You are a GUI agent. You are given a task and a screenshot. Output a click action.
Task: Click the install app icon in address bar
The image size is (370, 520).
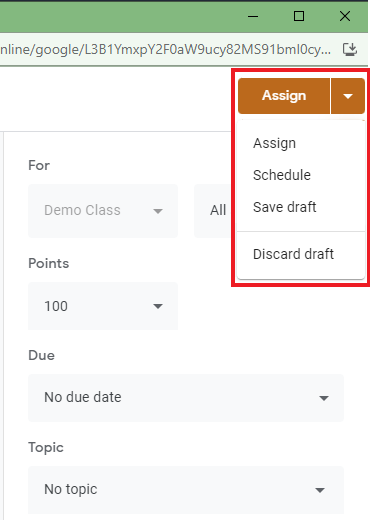(x=350, y=50)
